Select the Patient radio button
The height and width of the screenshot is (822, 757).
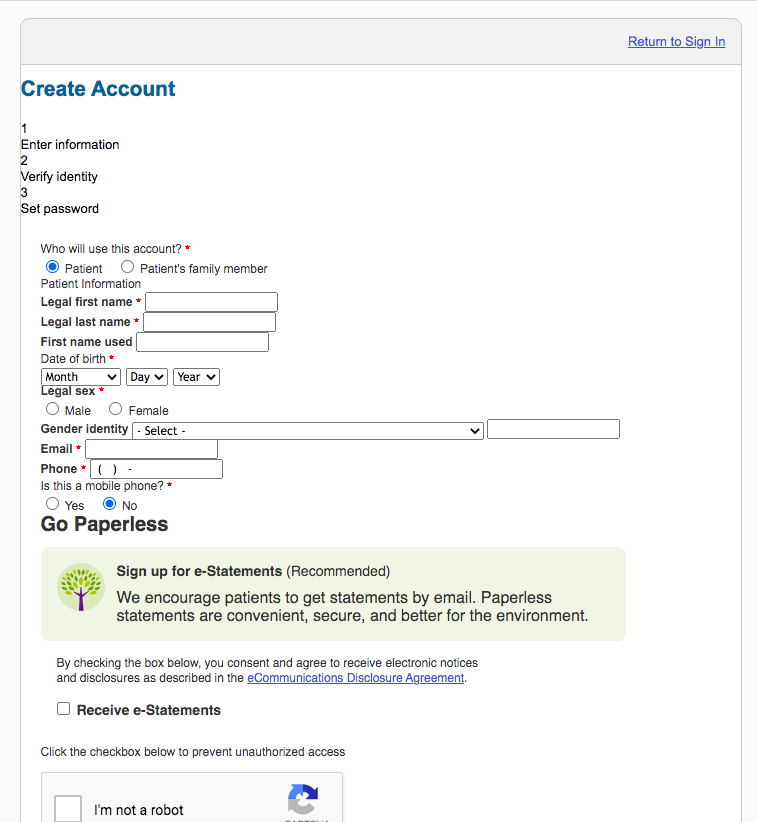click(x=53, y=267)
